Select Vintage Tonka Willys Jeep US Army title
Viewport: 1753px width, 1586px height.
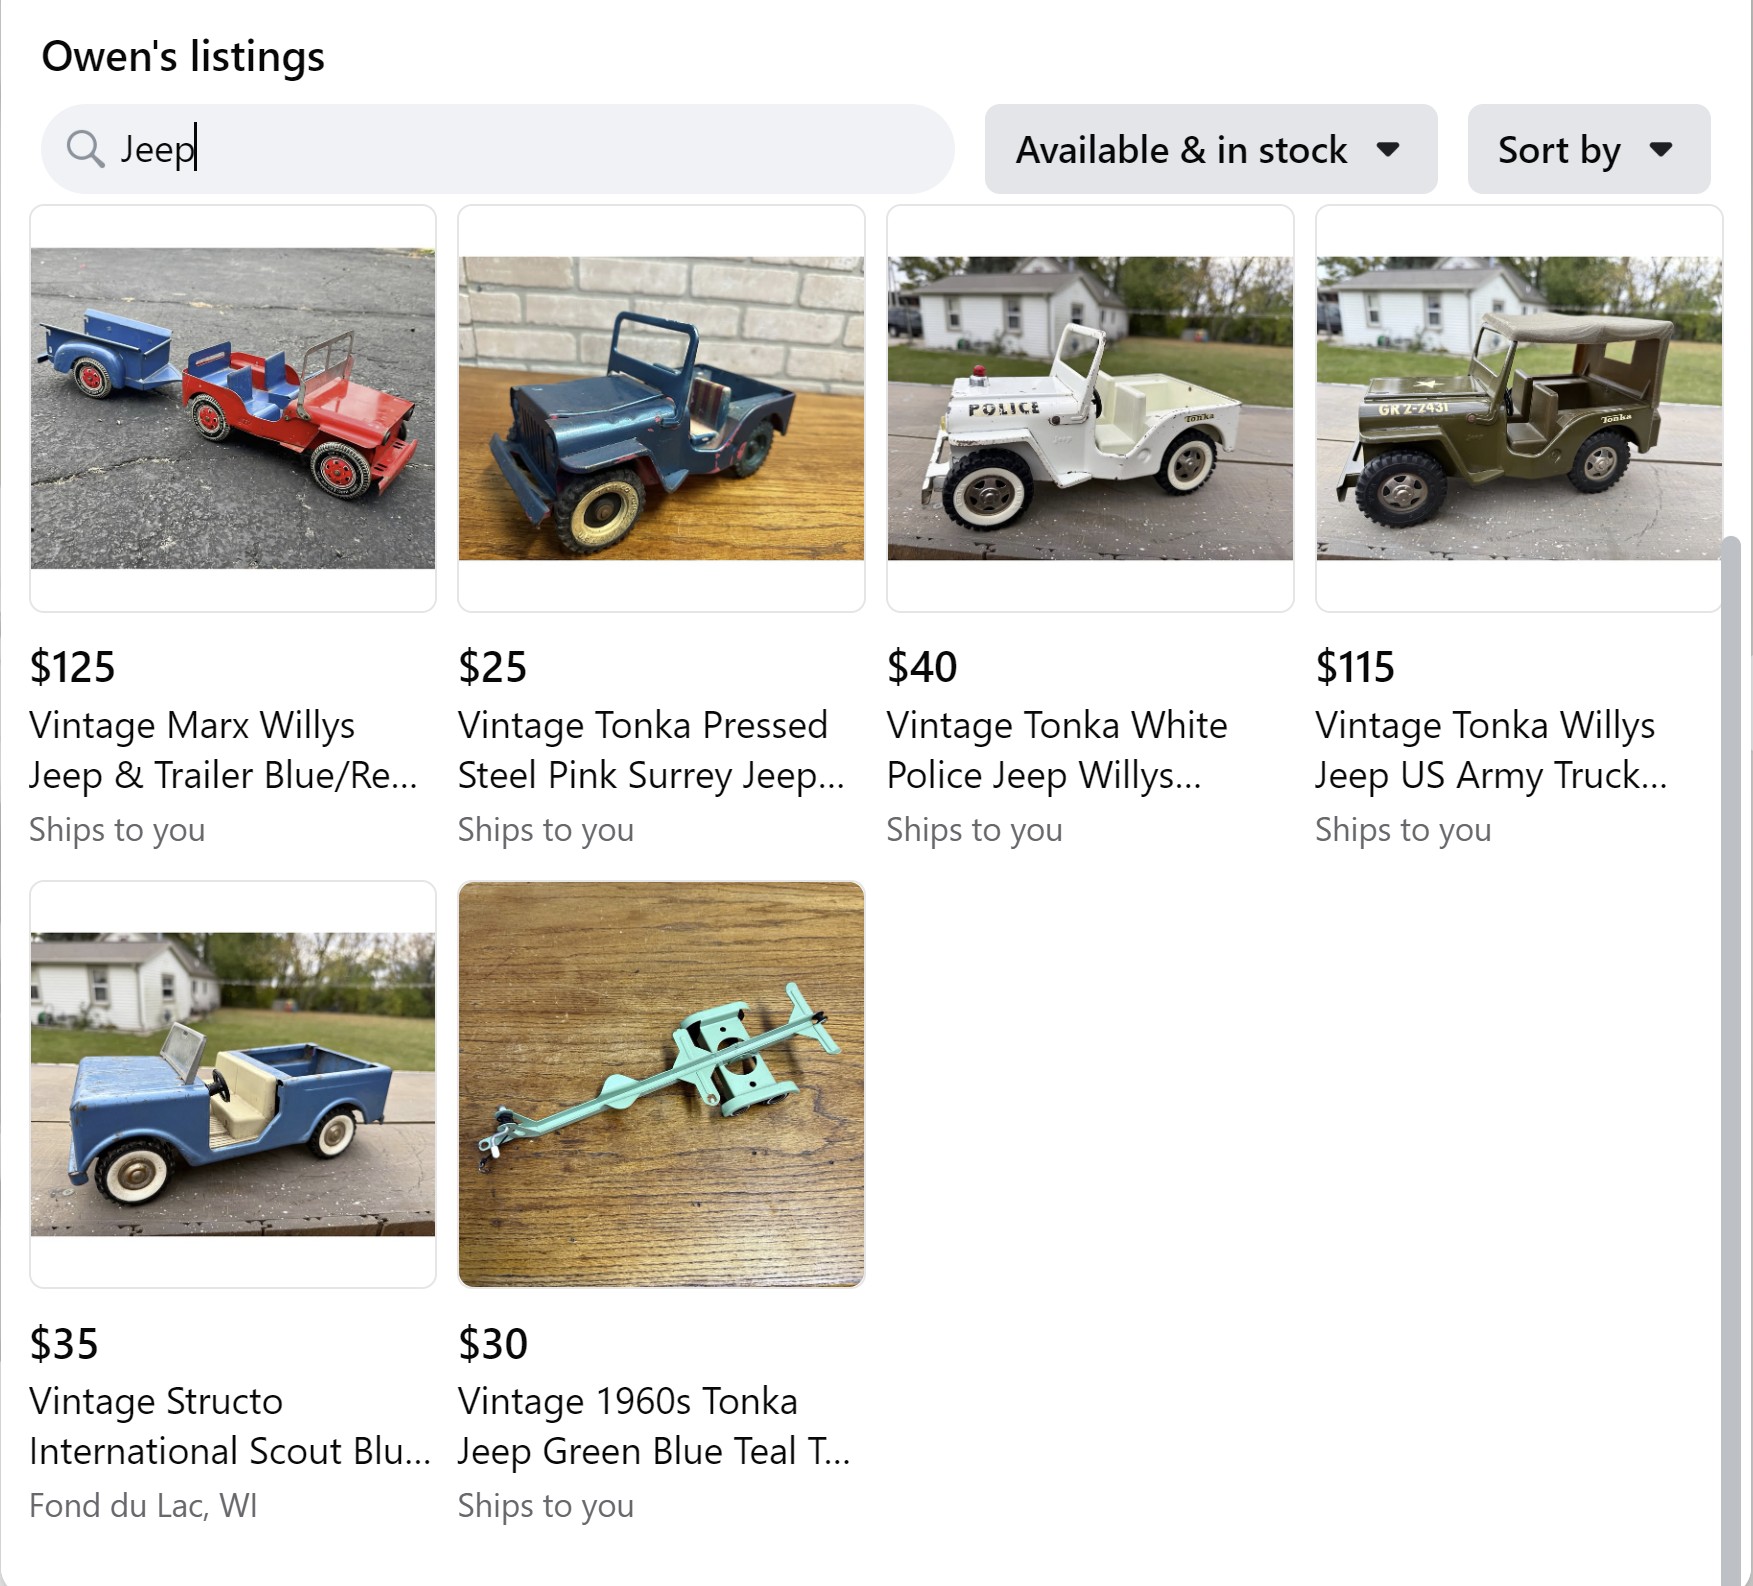[1490, 750]
